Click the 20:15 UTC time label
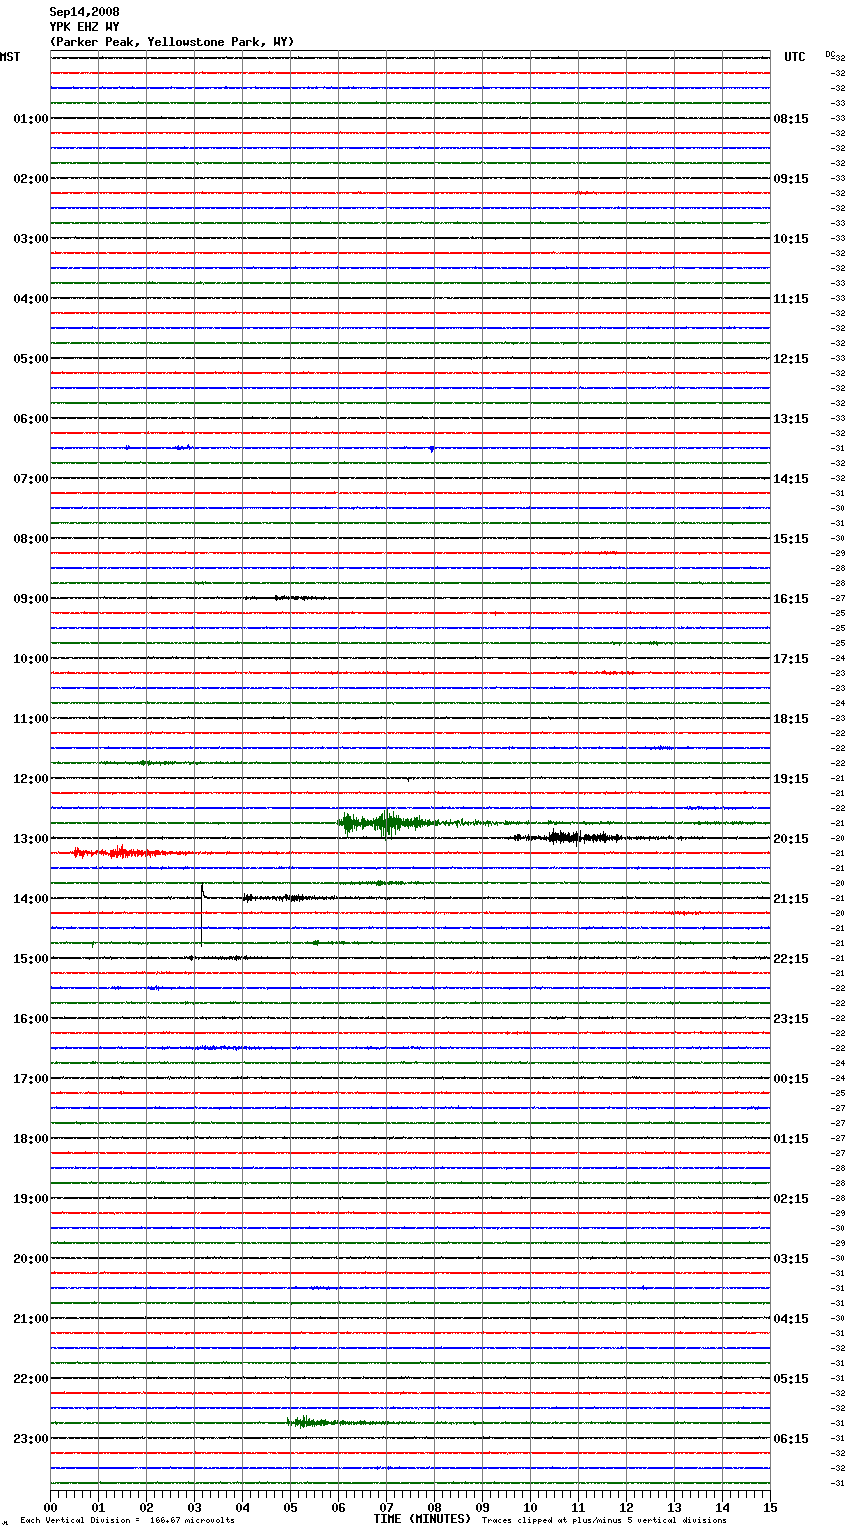850x1534 pixels. [791, 839]
